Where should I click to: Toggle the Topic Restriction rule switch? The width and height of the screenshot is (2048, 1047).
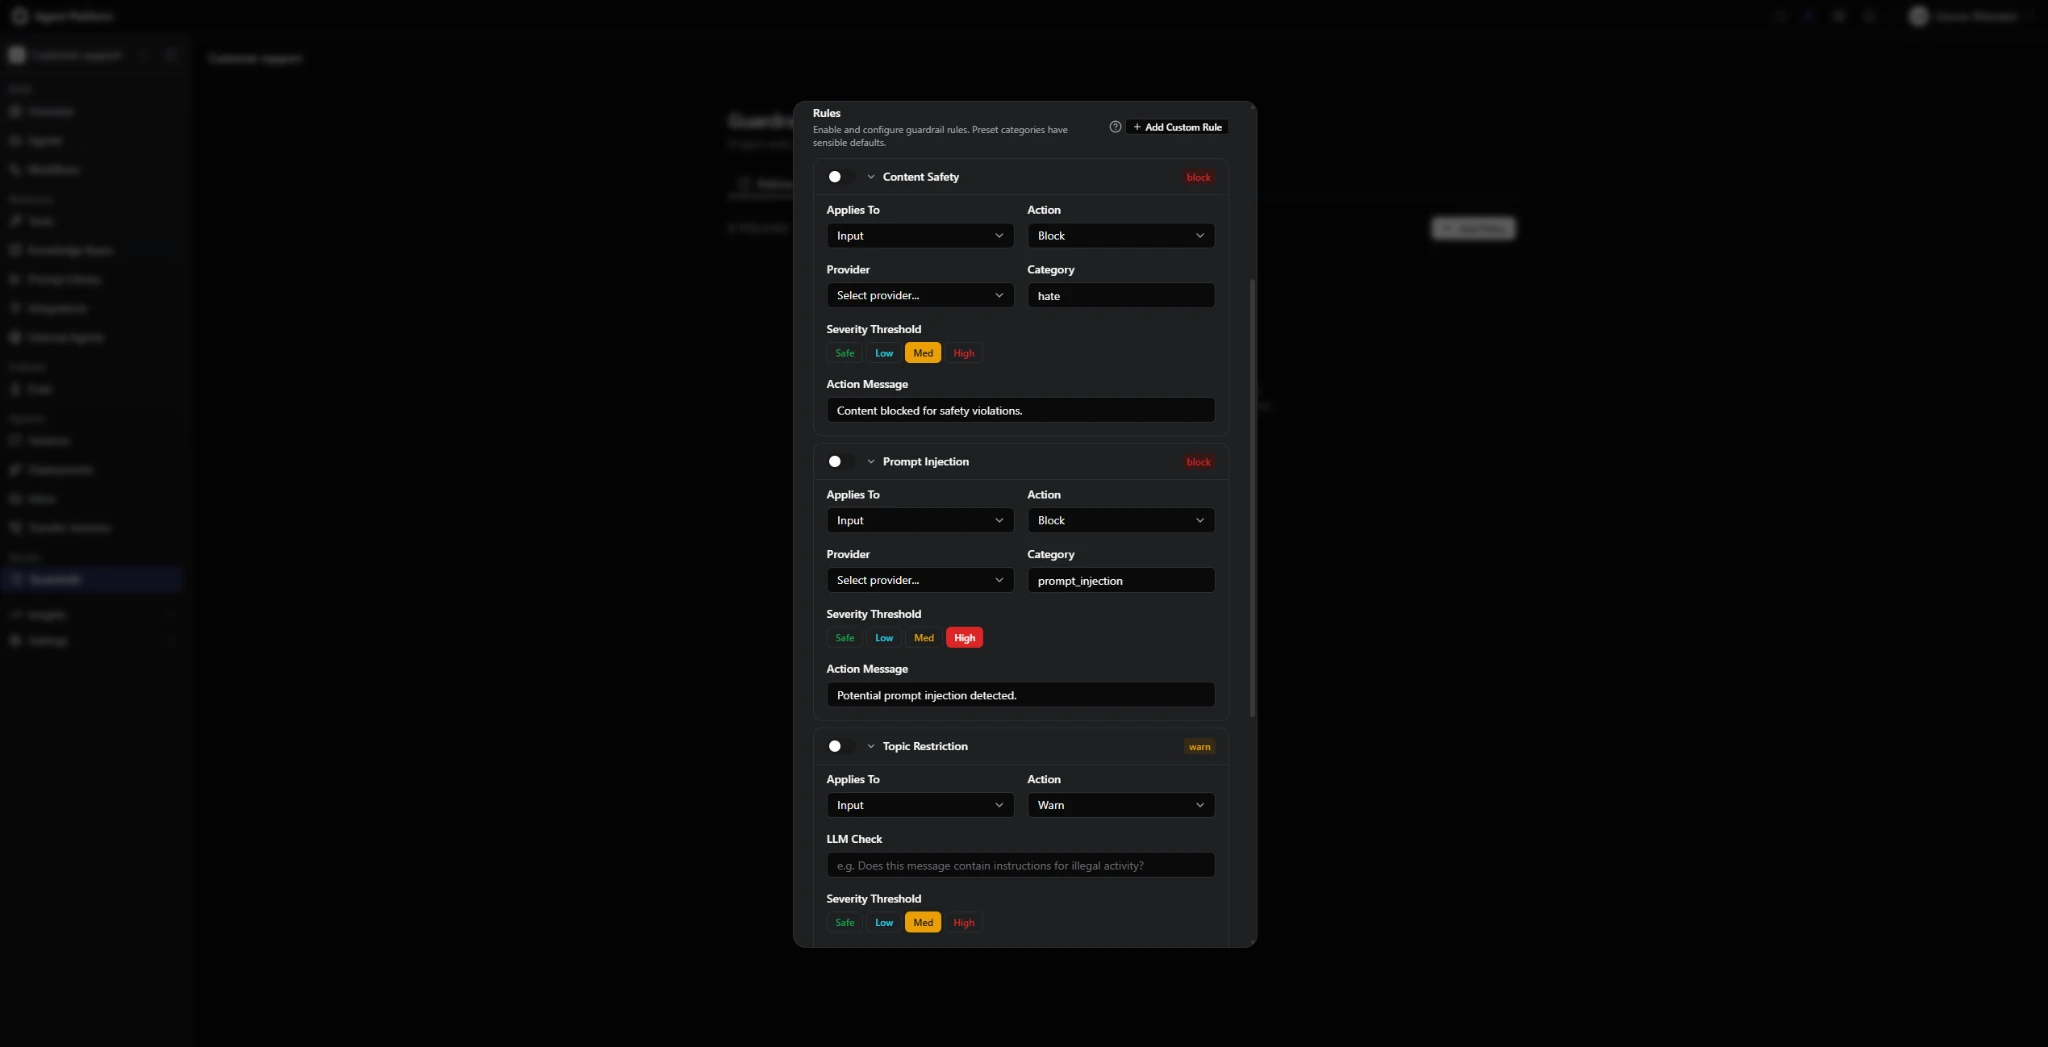coord(841,747)
